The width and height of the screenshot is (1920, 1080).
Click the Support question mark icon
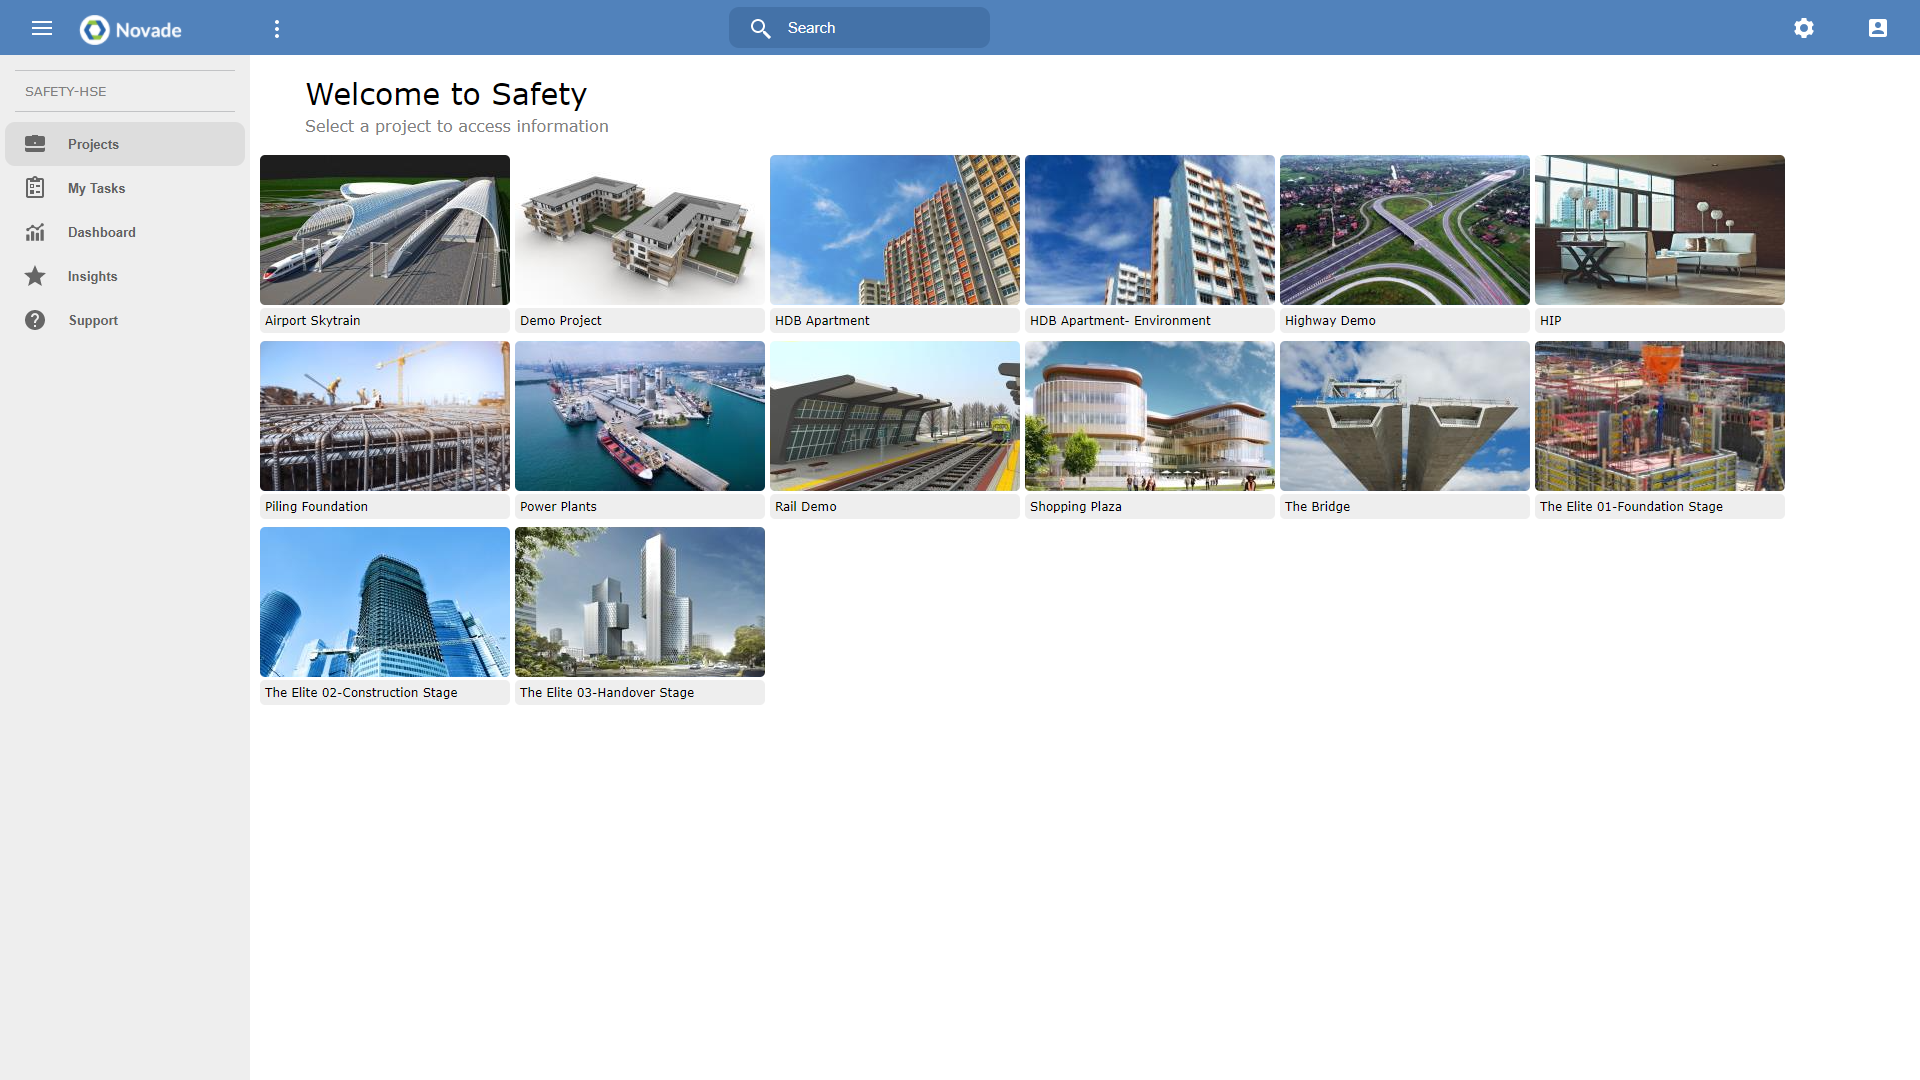coord(35,320)
